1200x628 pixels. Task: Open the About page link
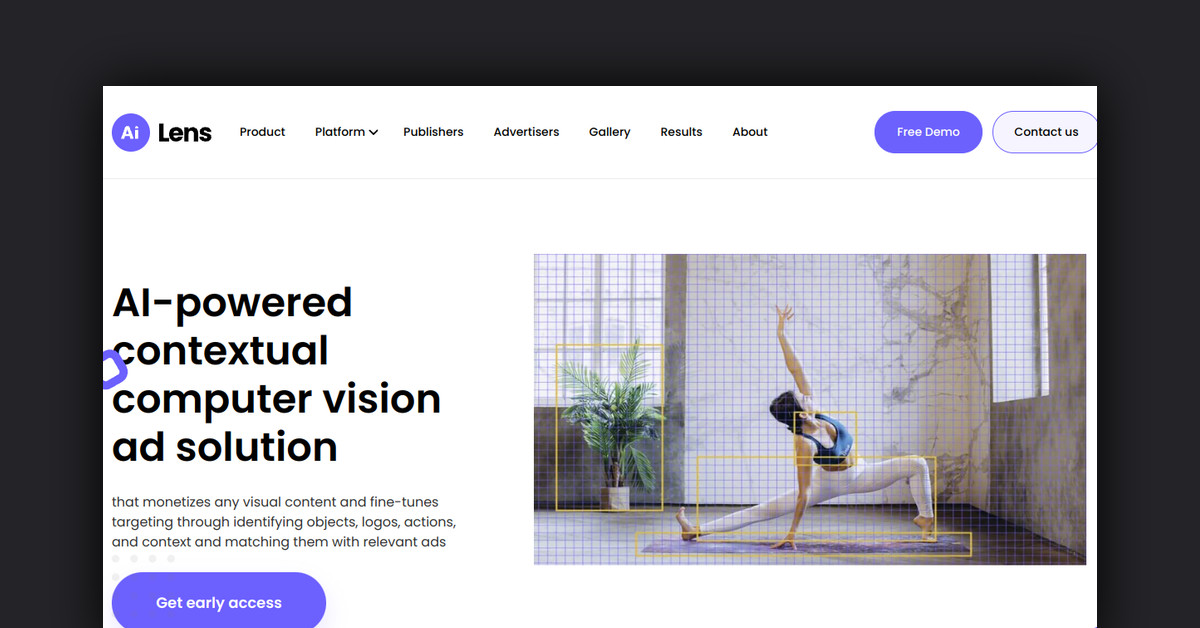tap(750, 132)
